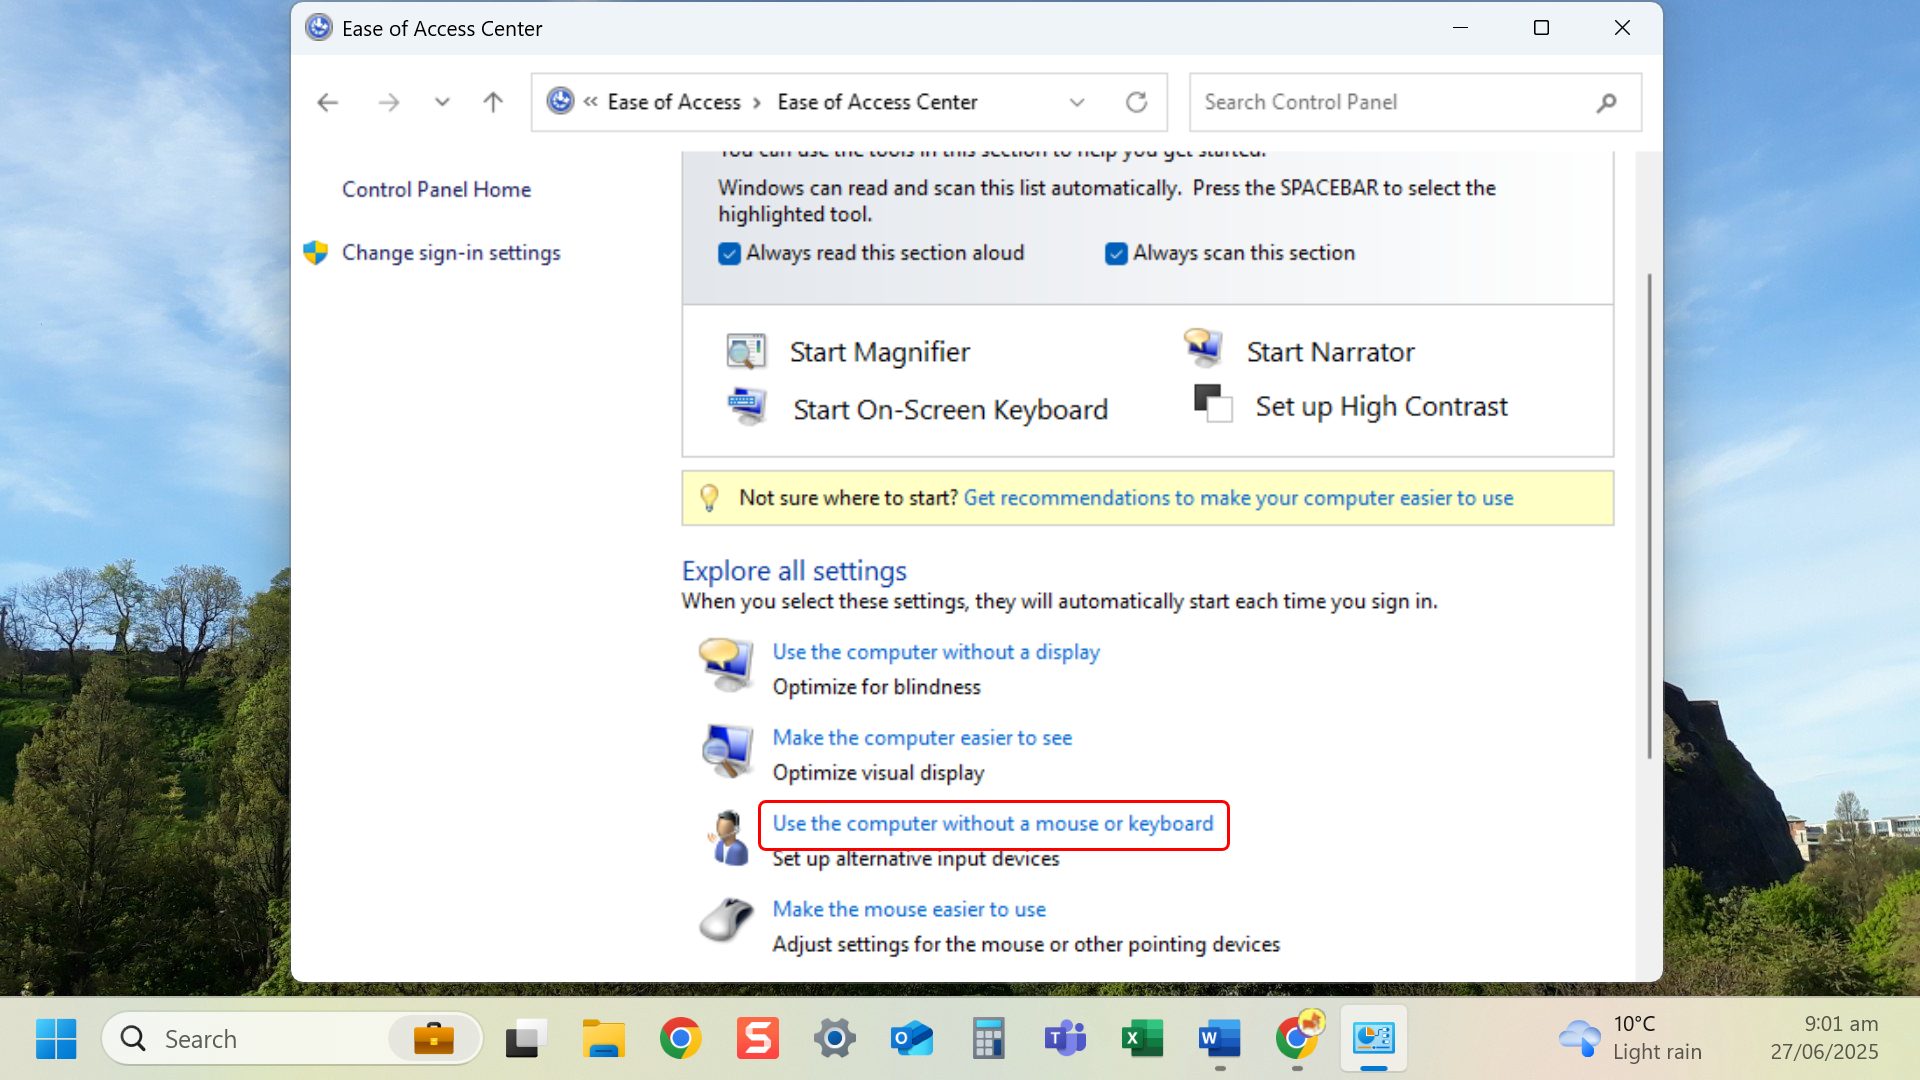The image size is (1920, 1080).
Task: Click the 'Make the computer easier to see' icon
Action: (x=727, y=751)
